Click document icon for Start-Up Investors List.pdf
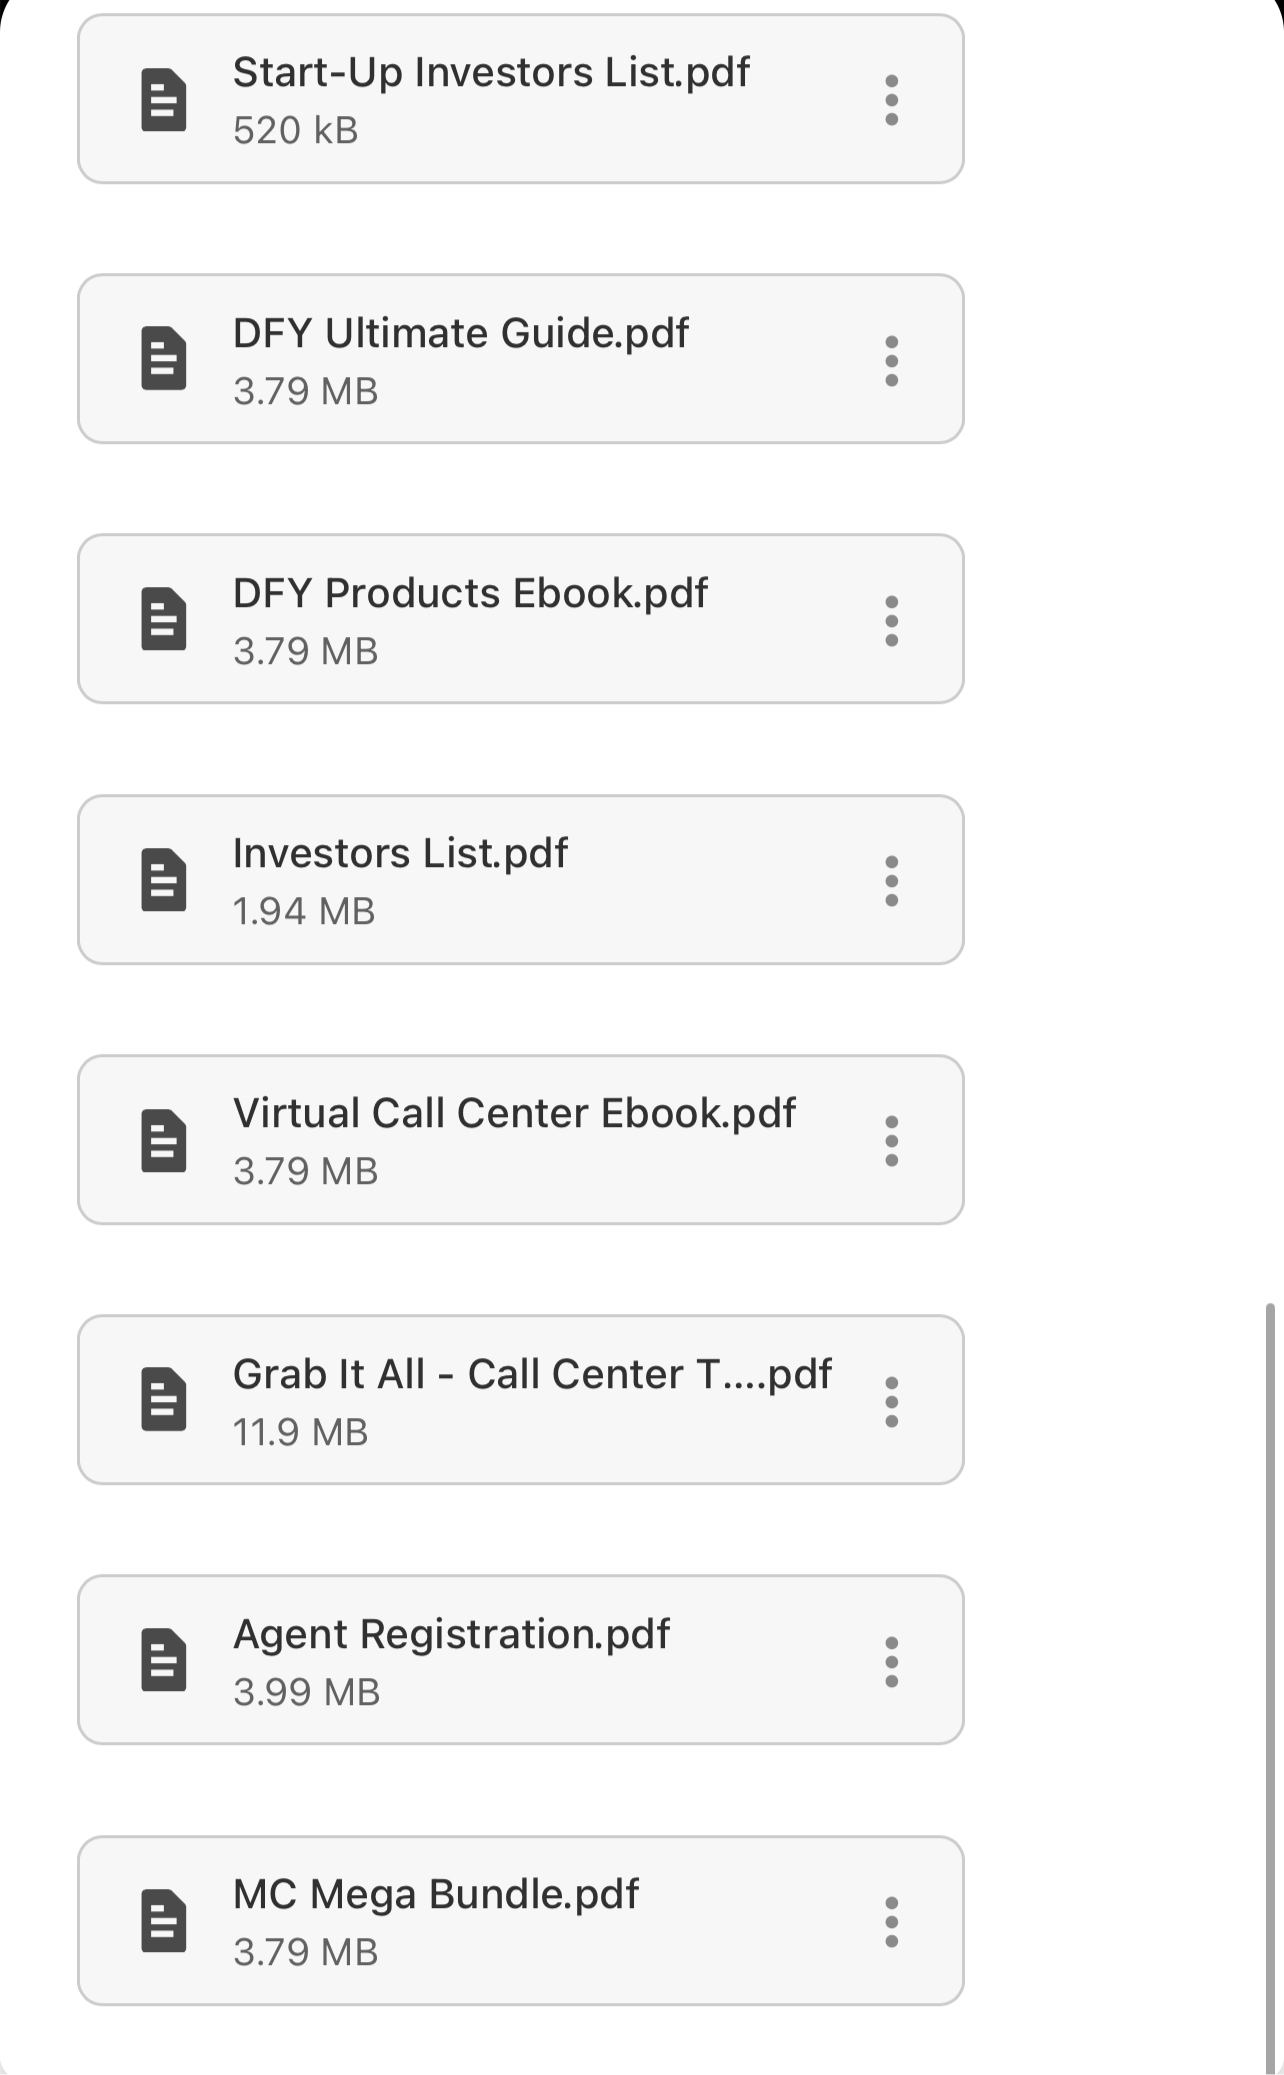The image size is (1284, 2075). click(164, 100)
